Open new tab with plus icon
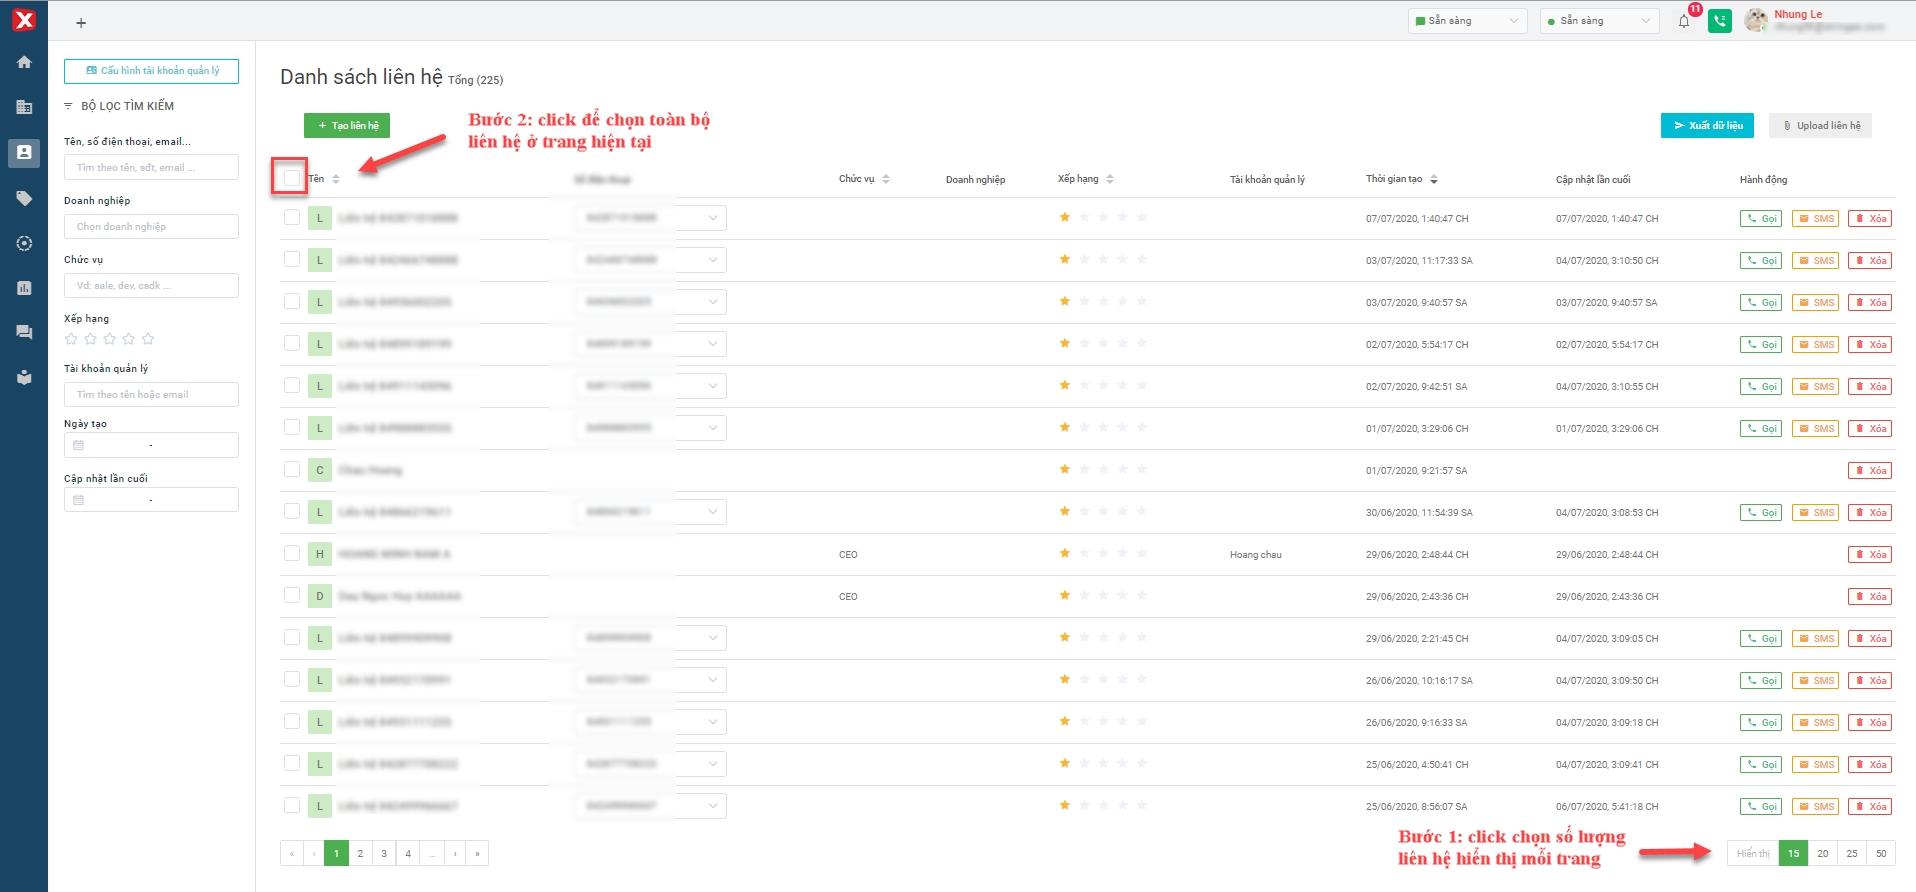Image resolution: width=1916 pixels, height=892 pixels. coord(81,23)
